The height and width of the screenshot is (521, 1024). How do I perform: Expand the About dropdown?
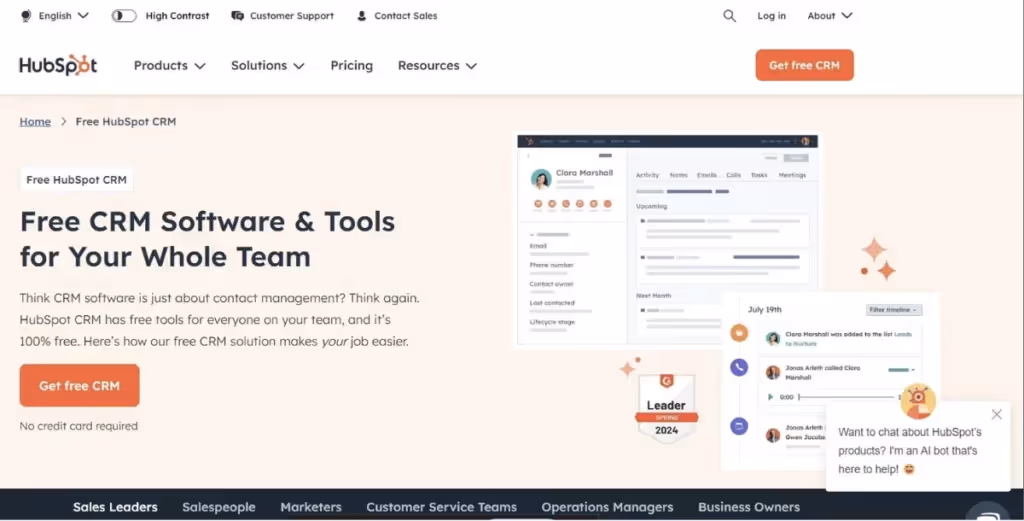829,16
